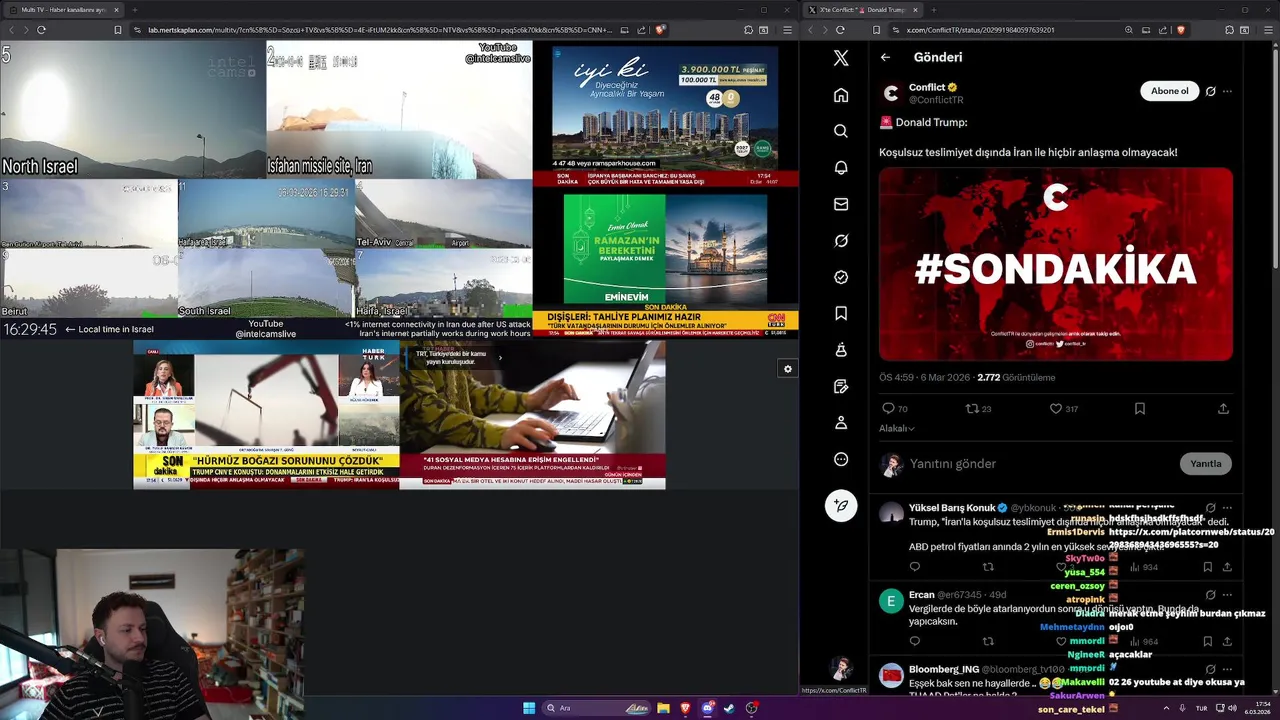The height and width of the screenshot is (720, 1280).
Task: Click the x.com address bar in X window
Action: pyautogui.click(x=980, y=30)
